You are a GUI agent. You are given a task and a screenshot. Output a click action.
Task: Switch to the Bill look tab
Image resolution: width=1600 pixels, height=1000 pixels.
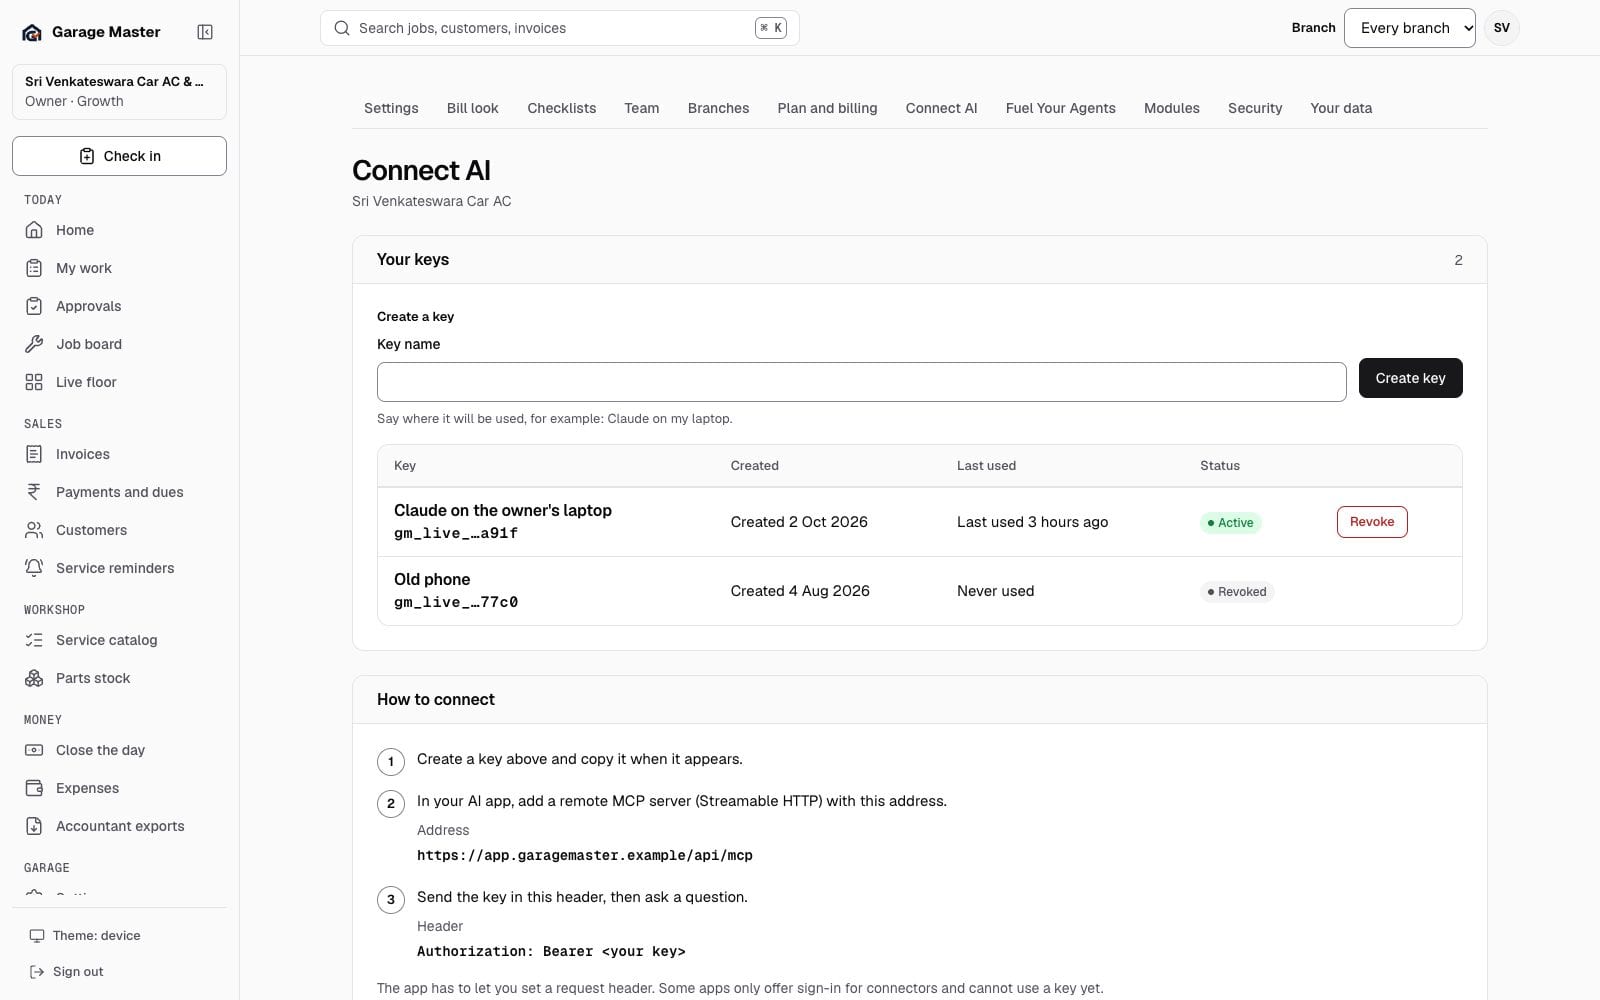[x=472, y=108]
